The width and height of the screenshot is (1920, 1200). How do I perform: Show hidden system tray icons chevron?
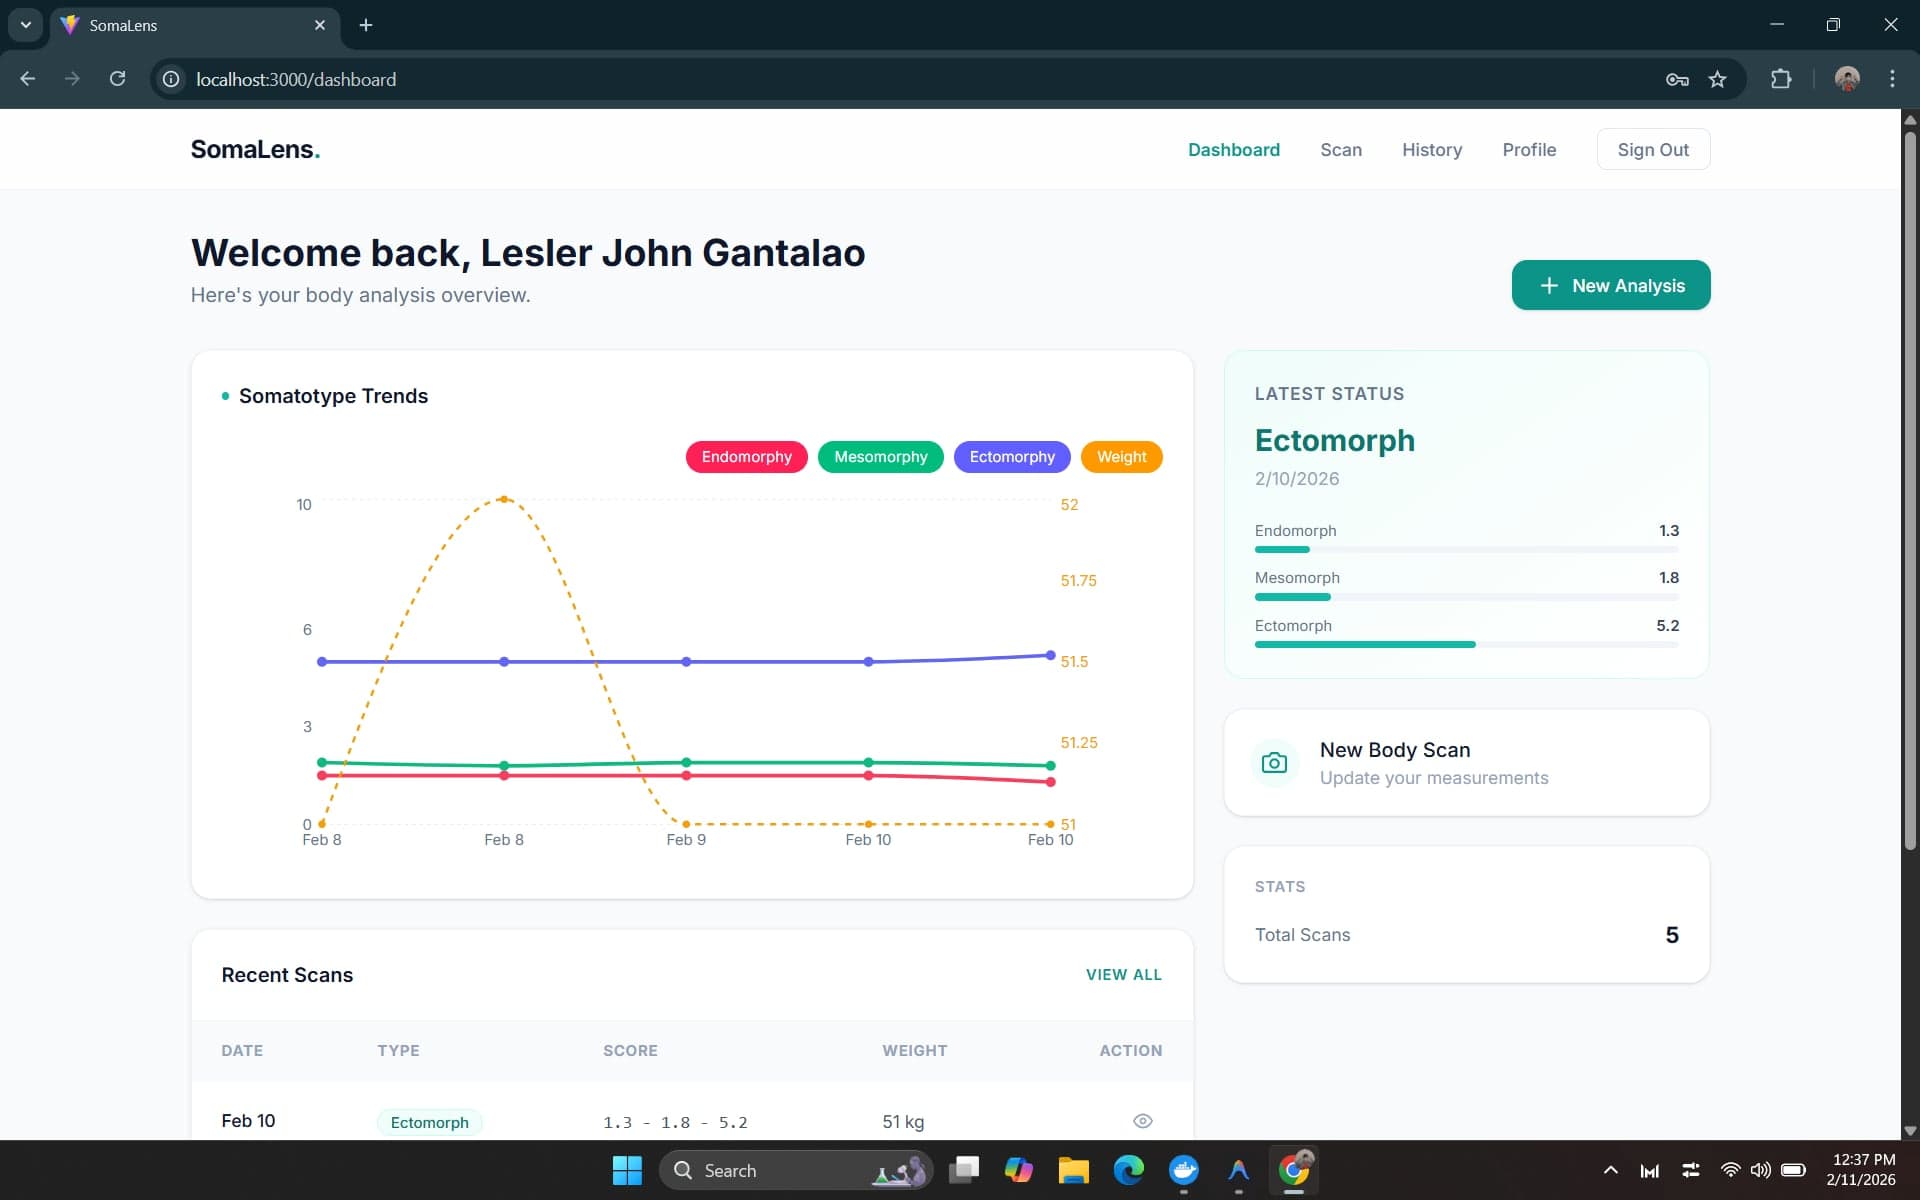pyautogui.click(x=1610, y=1170)
